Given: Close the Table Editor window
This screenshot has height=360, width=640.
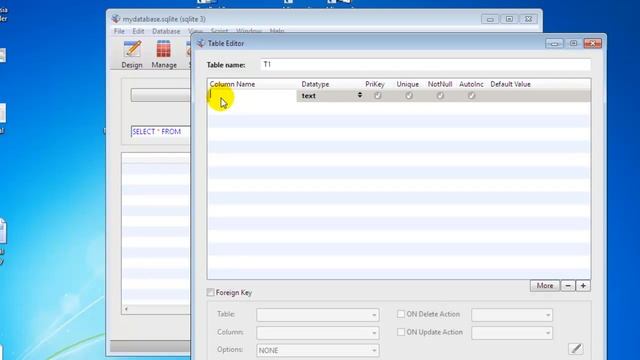Looking at the screenshot, I should [x=593, y=43].
